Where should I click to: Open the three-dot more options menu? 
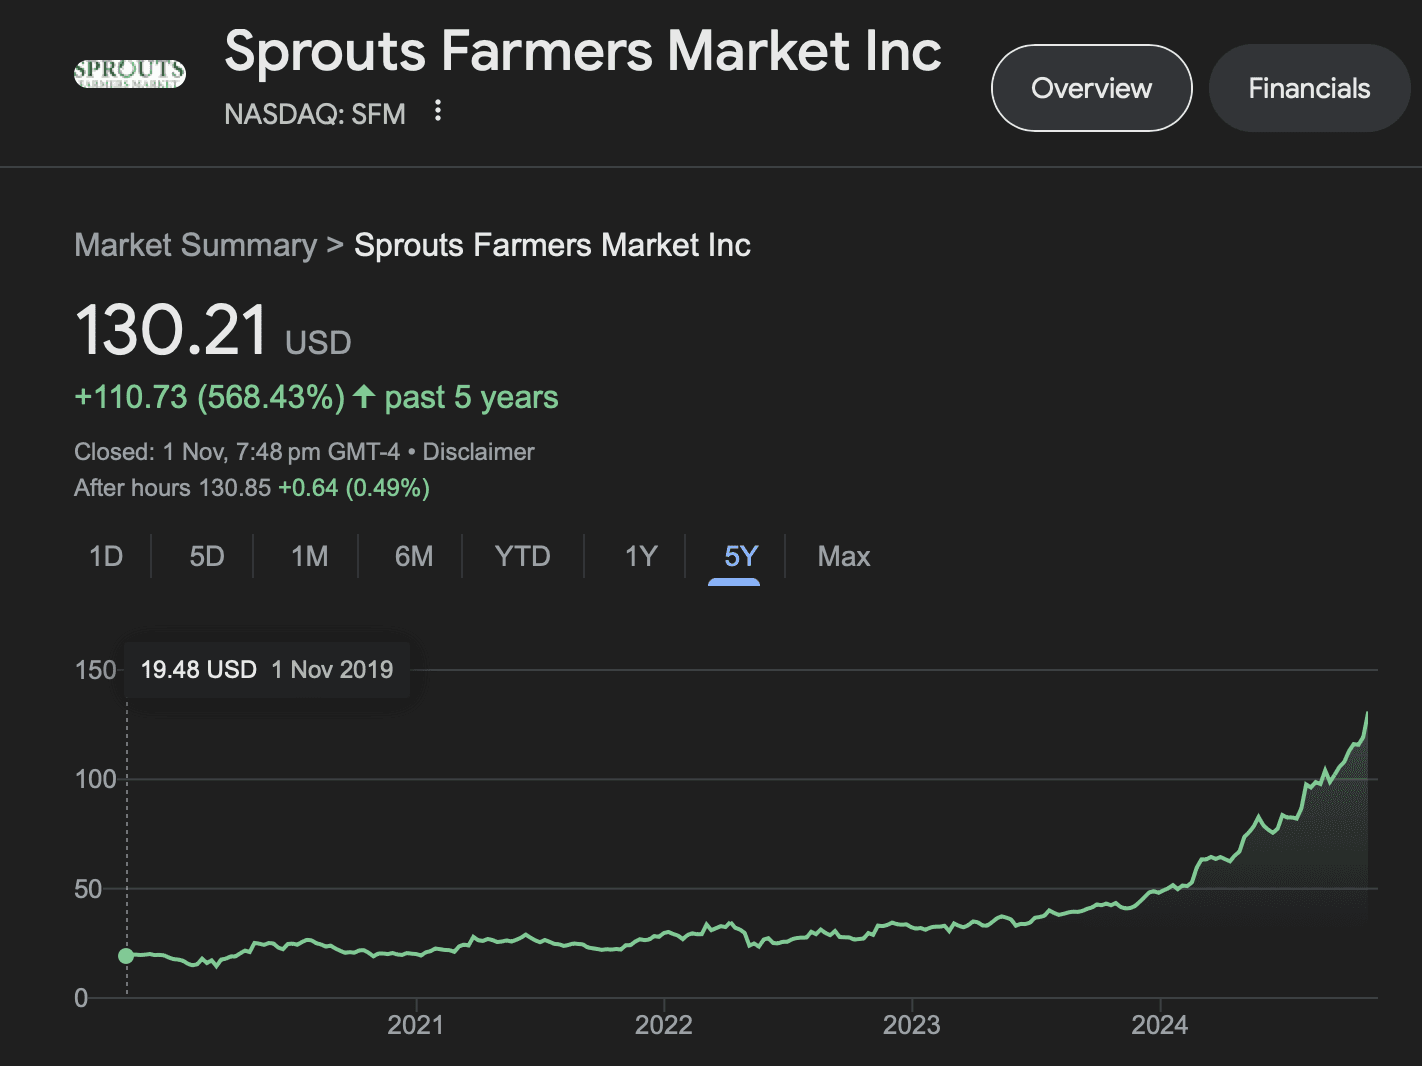tap(437, 111)
